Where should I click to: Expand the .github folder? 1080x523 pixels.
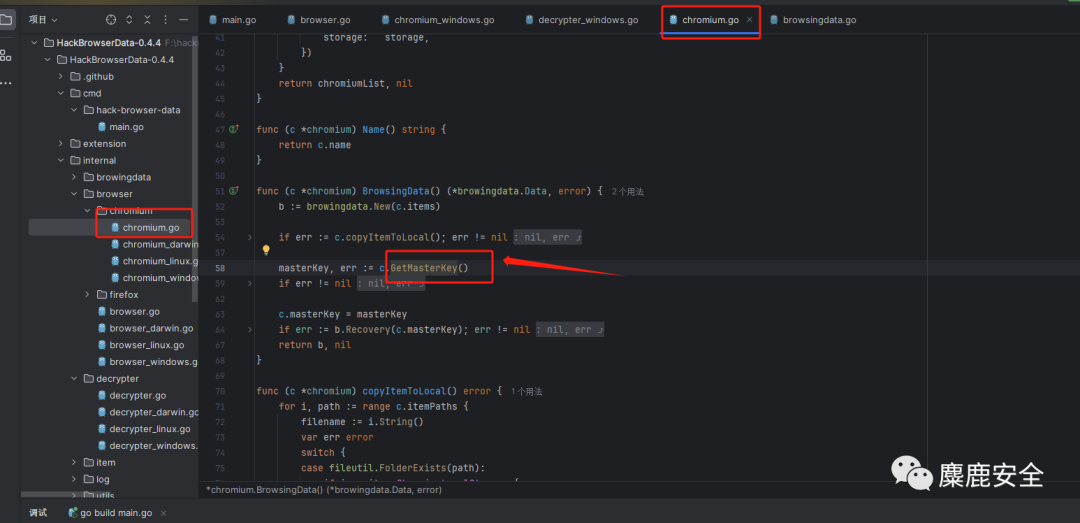(x=61, y=76)
